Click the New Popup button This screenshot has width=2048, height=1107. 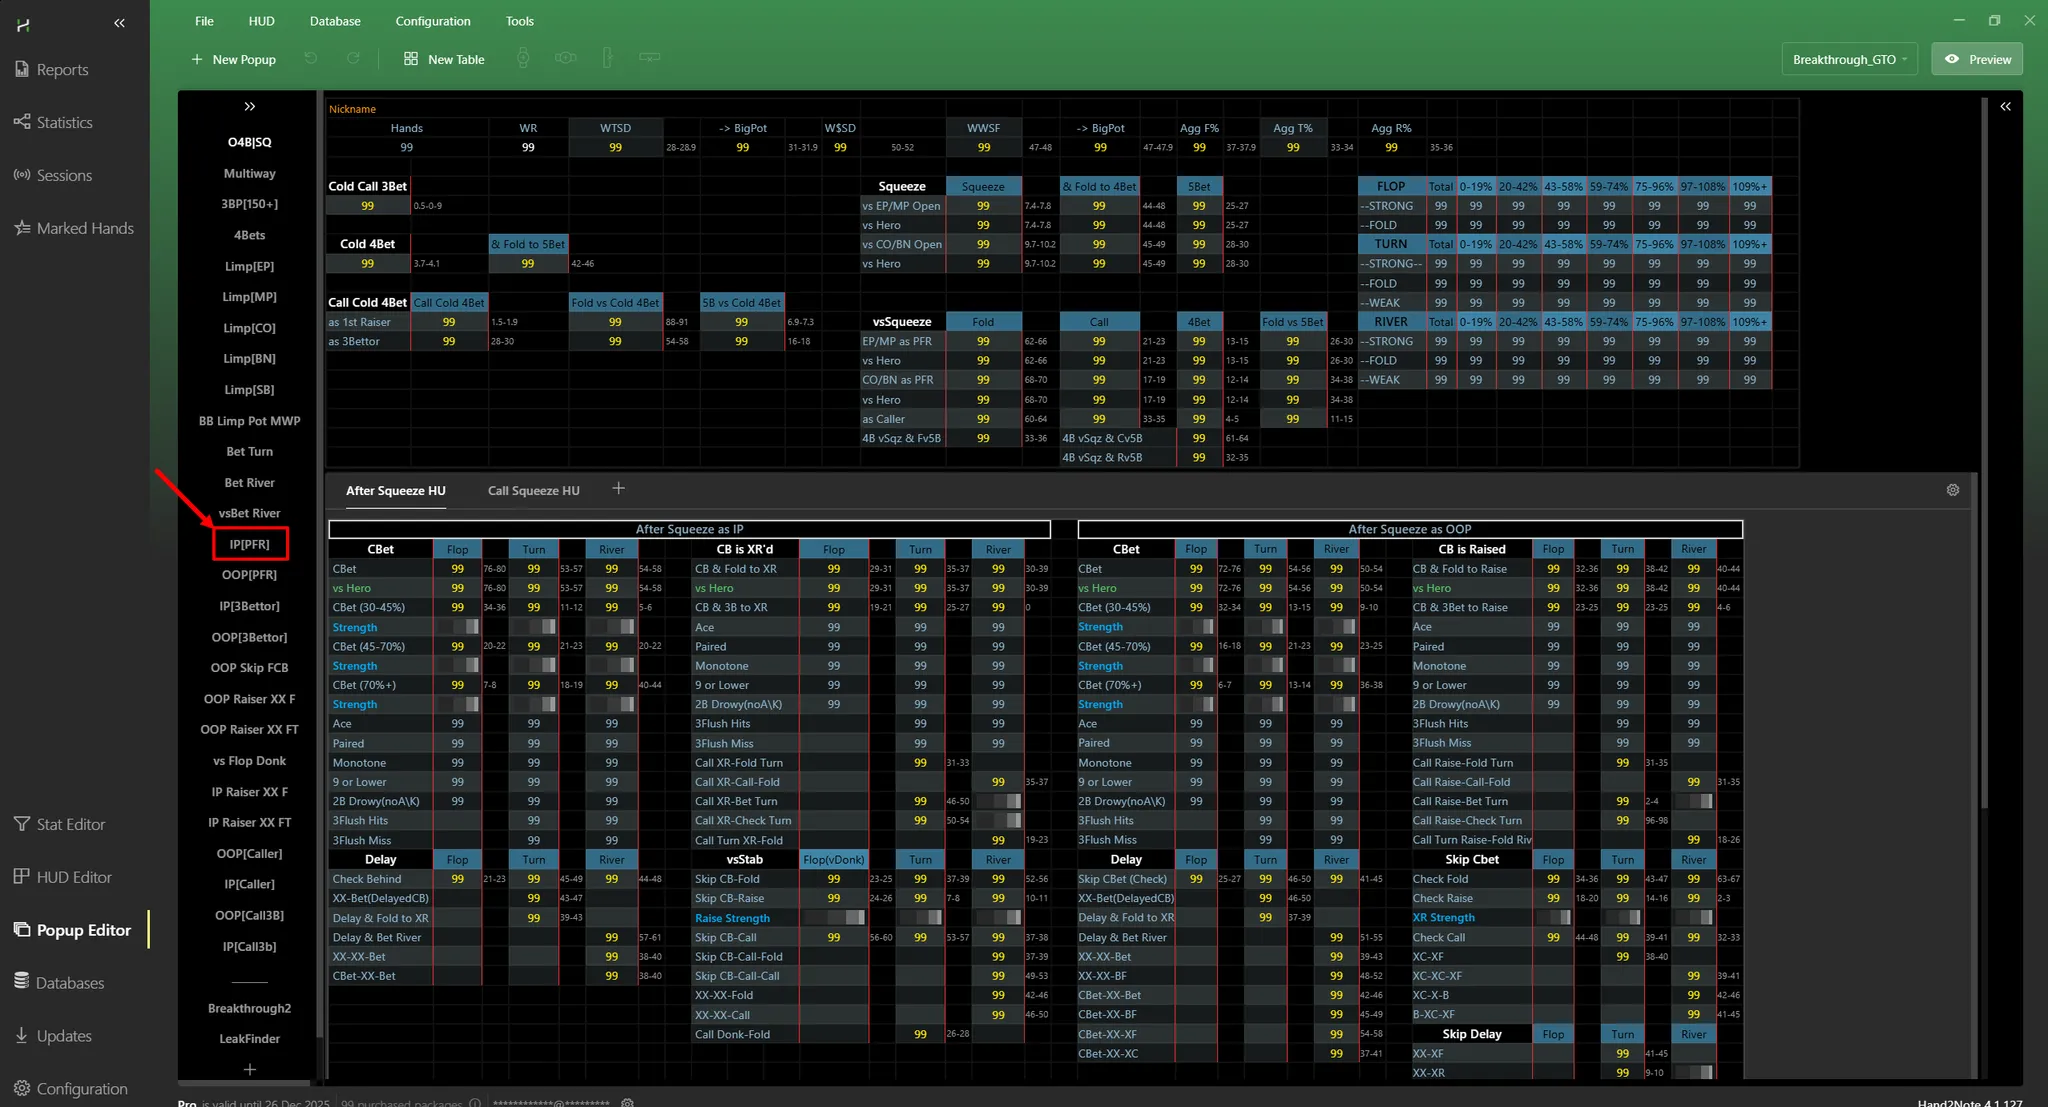pos(234,59)
